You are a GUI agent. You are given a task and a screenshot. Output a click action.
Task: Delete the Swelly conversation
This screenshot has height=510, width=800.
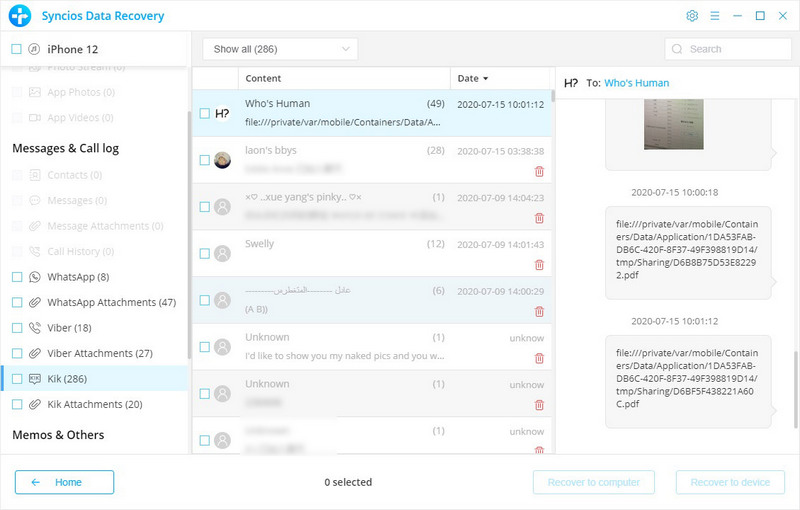(539, 265)
